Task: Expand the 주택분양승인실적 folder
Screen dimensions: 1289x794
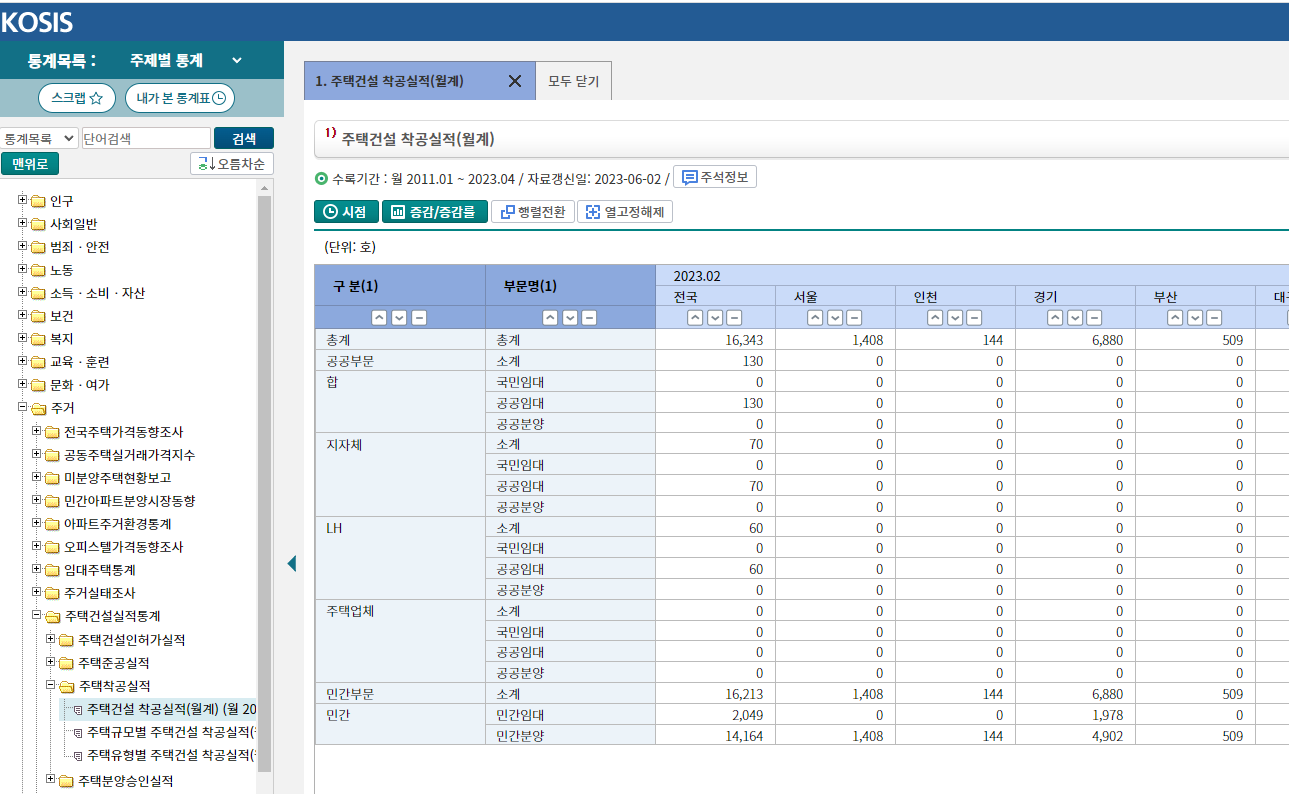Action: coord(51,780)
